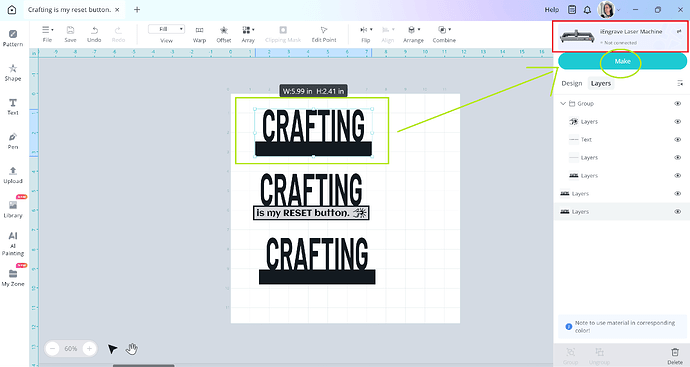Undo the last action

pyautogui.click(x=94, y=34)
